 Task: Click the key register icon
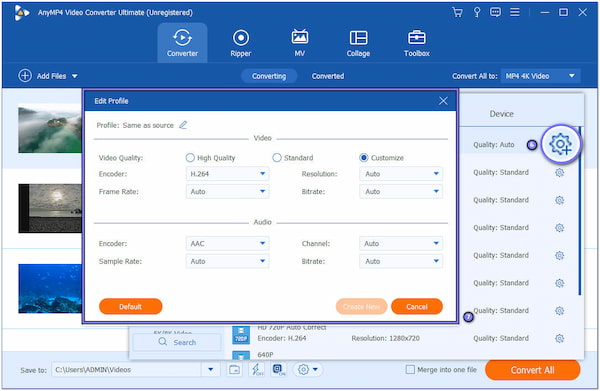[477, 12]
